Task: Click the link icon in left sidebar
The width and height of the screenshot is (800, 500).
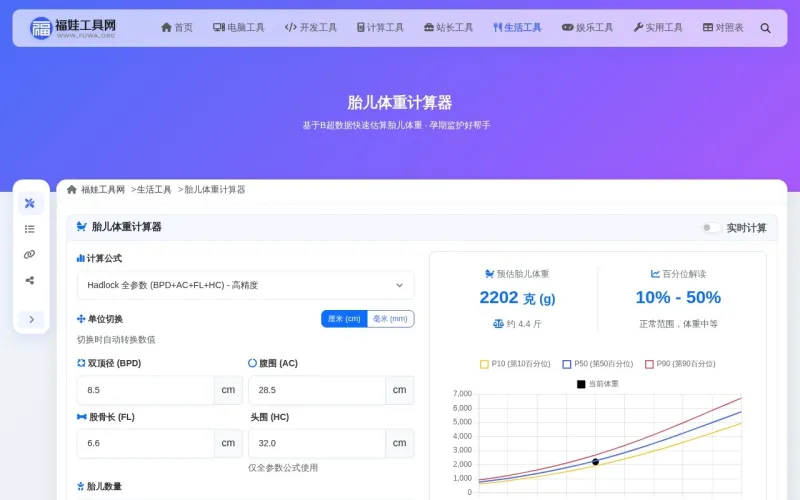Action: point(30,254)
